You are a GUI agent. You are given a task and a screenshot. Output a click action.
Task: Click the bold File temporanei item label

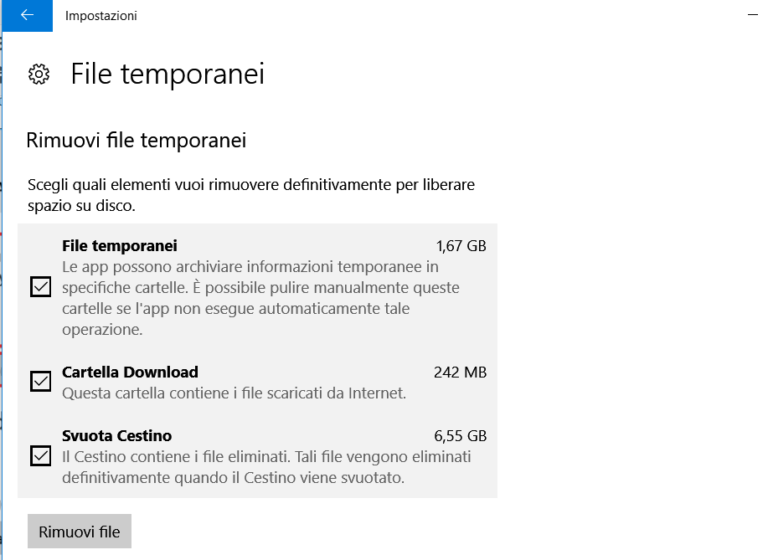[x=119, y=246]
